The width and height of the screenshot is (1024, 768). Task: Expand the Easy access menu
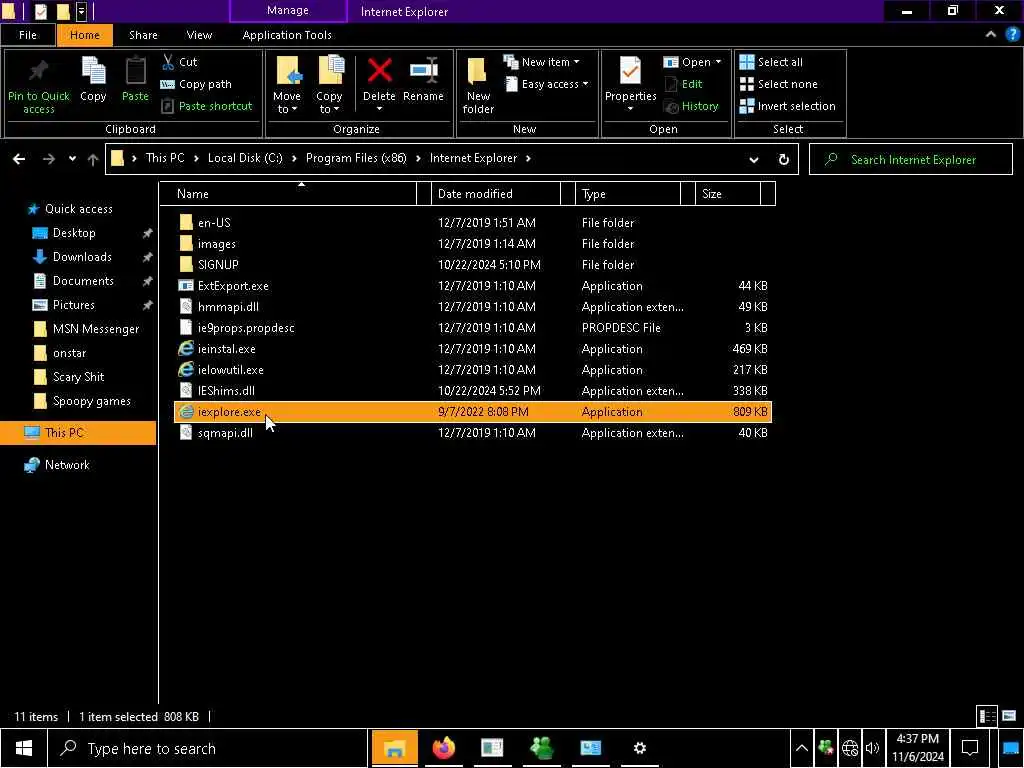(x=547, y=84)
